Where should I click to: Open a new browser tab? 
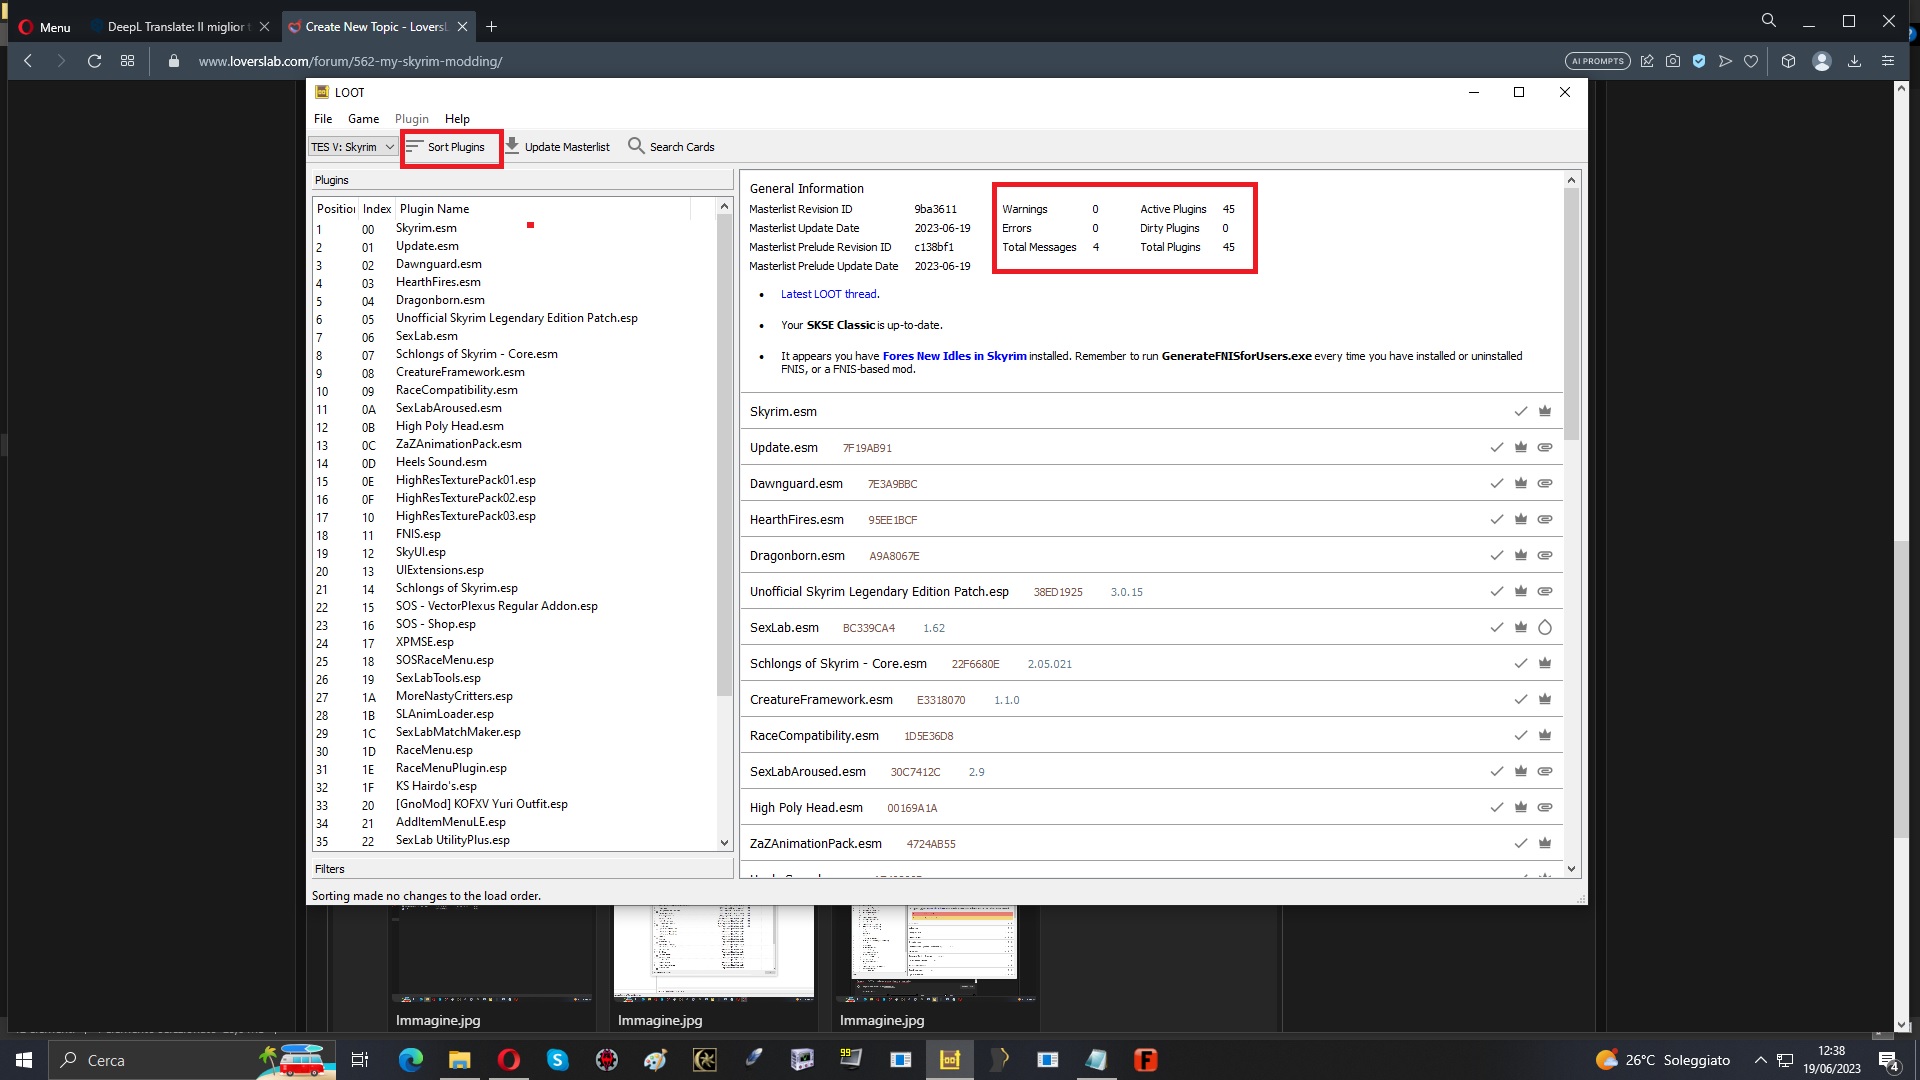pyautogui.click(x=491, y=27)
